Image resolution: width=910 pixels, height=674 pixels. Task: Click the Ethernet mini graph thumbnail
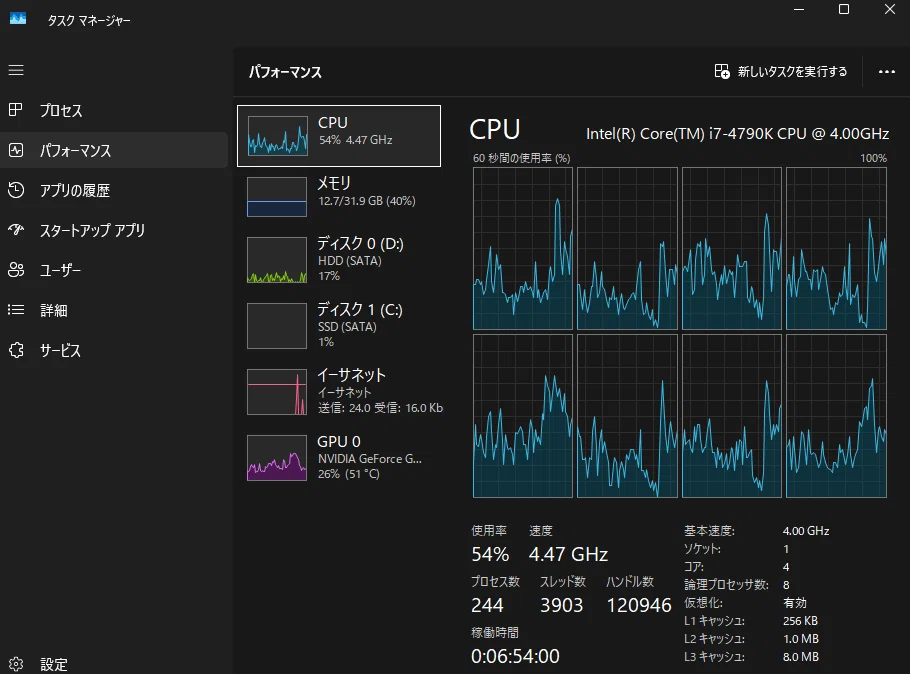[277, 392]
